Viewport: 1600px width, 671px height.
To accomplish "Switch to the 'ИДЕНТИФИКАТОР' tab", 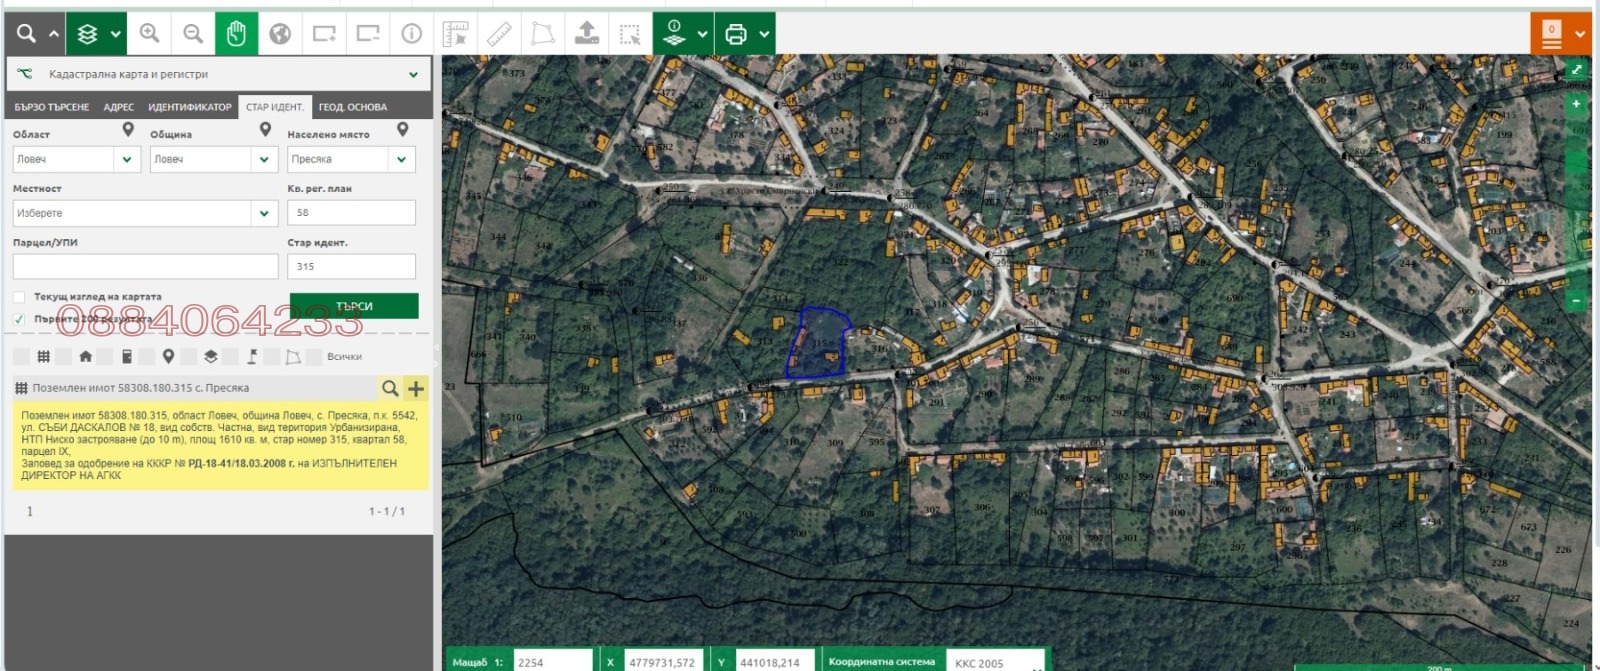I will click(x=189, y=107).
